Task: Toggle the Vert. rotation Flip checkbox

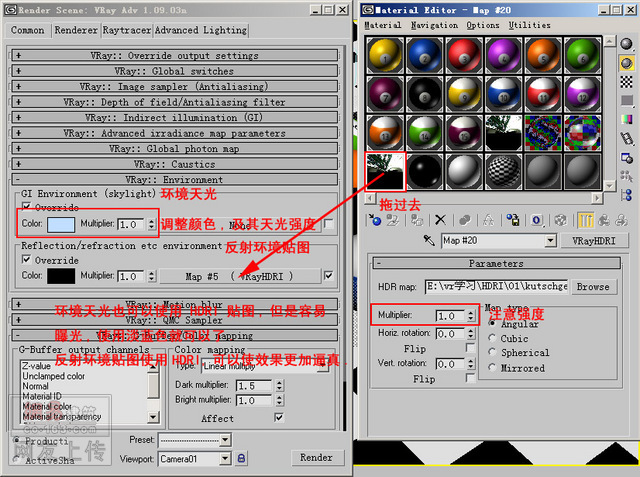Action: click(470, 378)
